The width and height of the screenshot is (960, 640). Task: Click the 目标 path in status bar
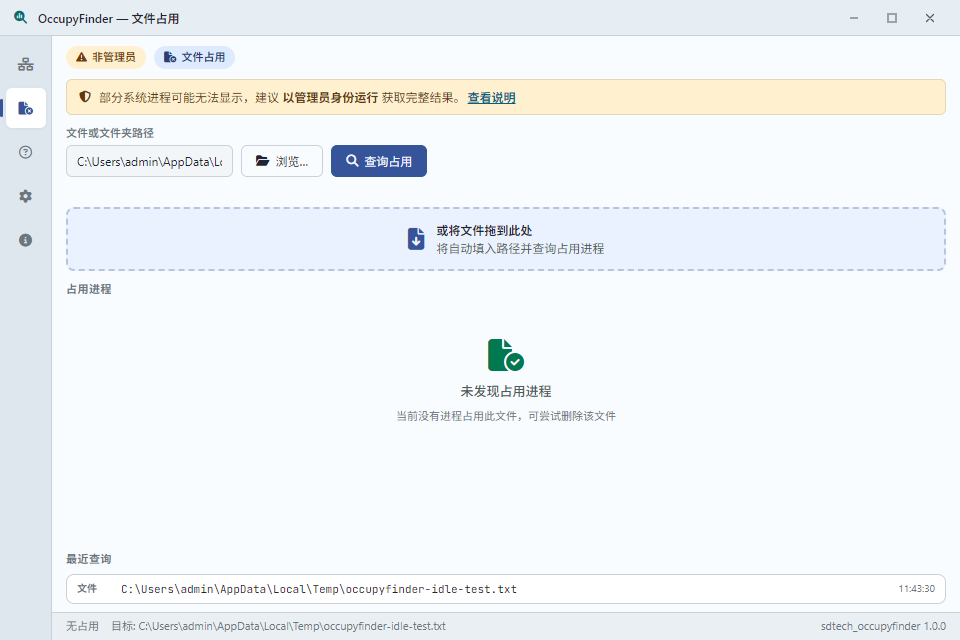click(279, 627)
